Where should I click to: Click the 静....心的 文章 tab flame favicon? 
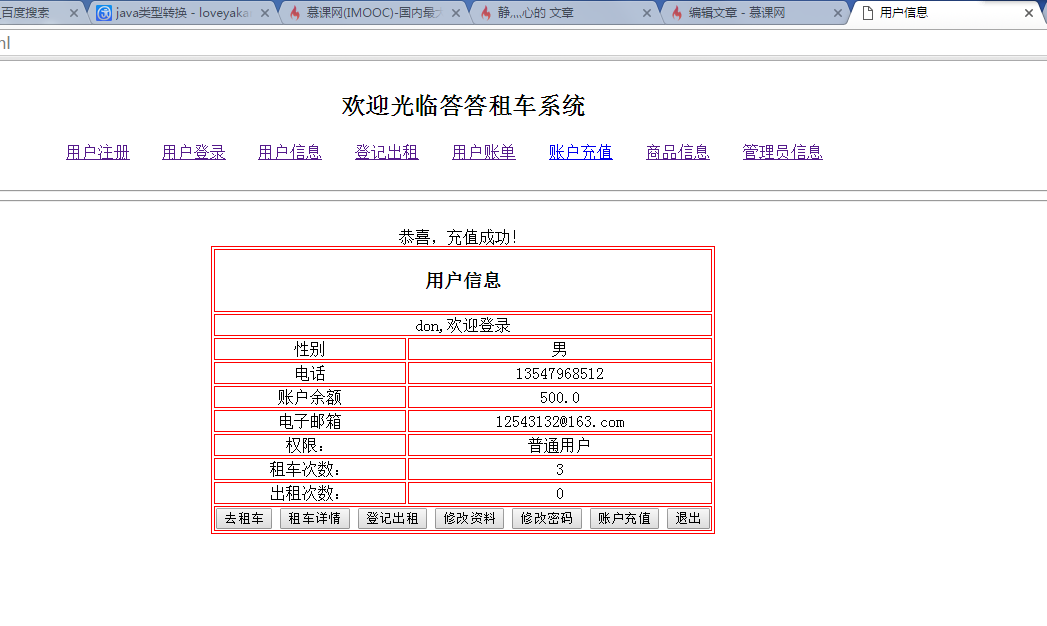coord(485,13)
